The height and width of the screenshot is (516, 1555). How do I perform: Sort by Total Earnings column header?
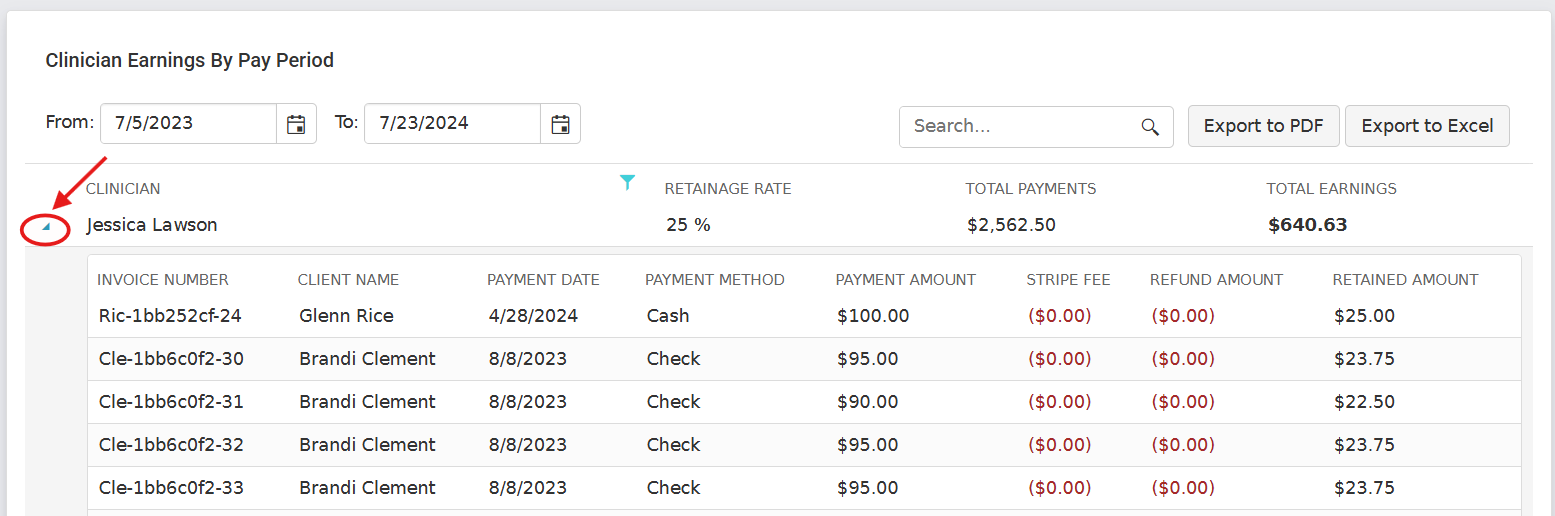tap(1332, 188)
